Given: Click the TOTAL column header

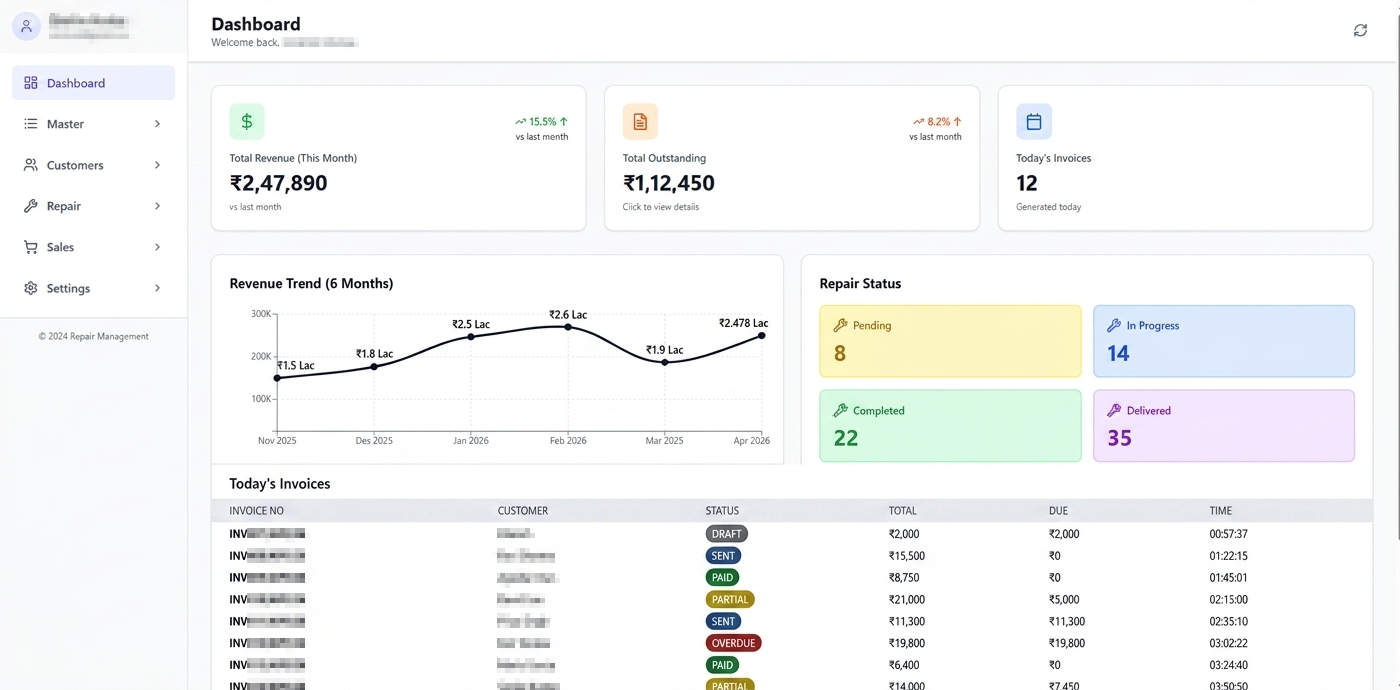Looking at the screenshot, I should pos(902,511).
